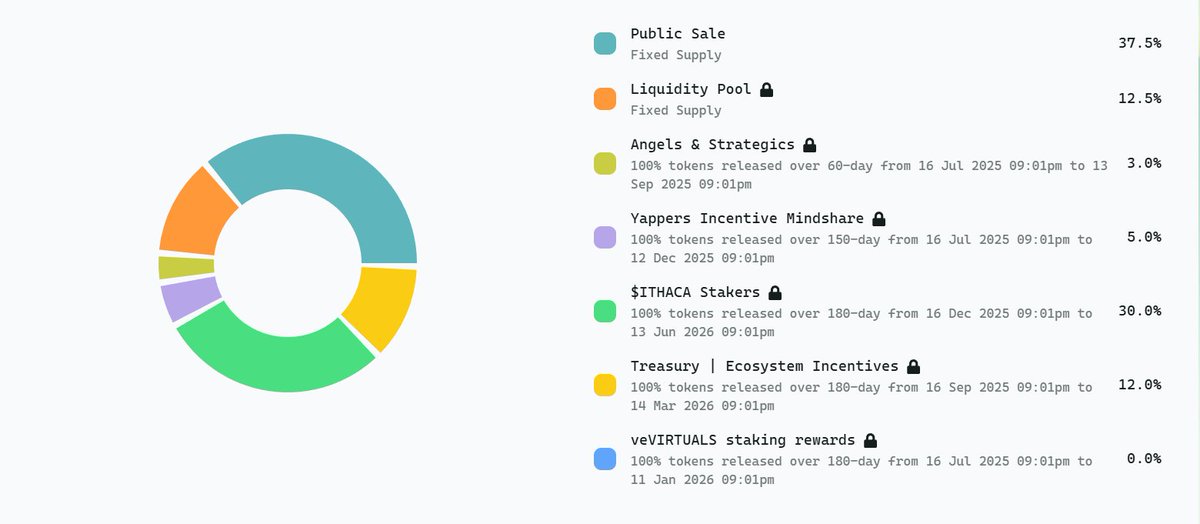Click the lock icon next to Angels & Strategics
Screen dimensions: 1200x524
[810, 144]
